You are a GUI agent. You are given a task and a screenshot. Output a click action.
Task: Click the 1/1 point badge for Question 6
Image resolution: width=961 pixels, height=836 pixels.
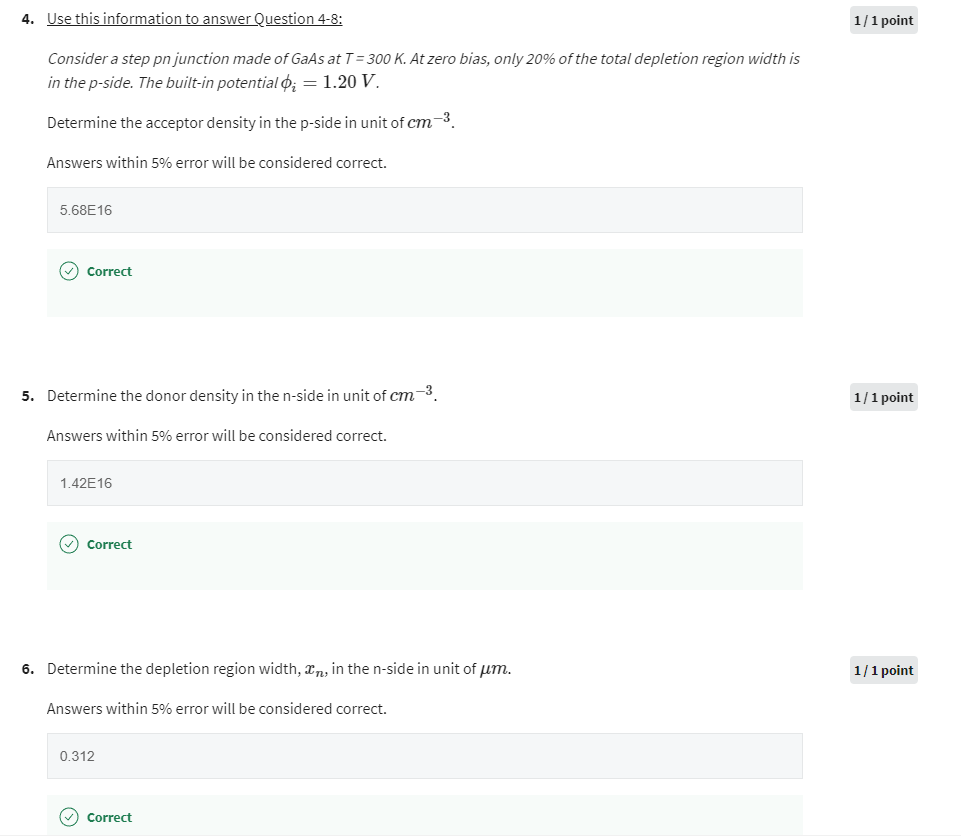pyautogui.click(x=884, y=670)
